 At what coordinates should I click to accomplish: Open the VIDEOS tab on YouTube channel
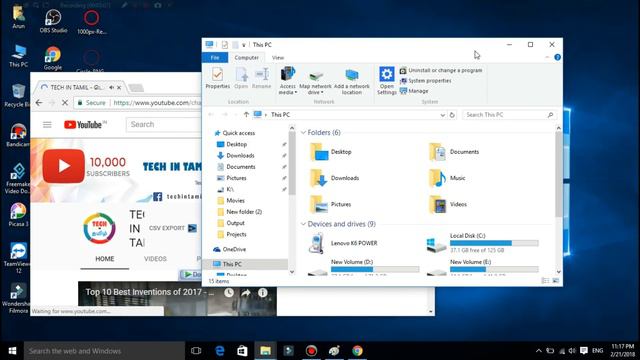pyautogui.click(x=155, y=259)
